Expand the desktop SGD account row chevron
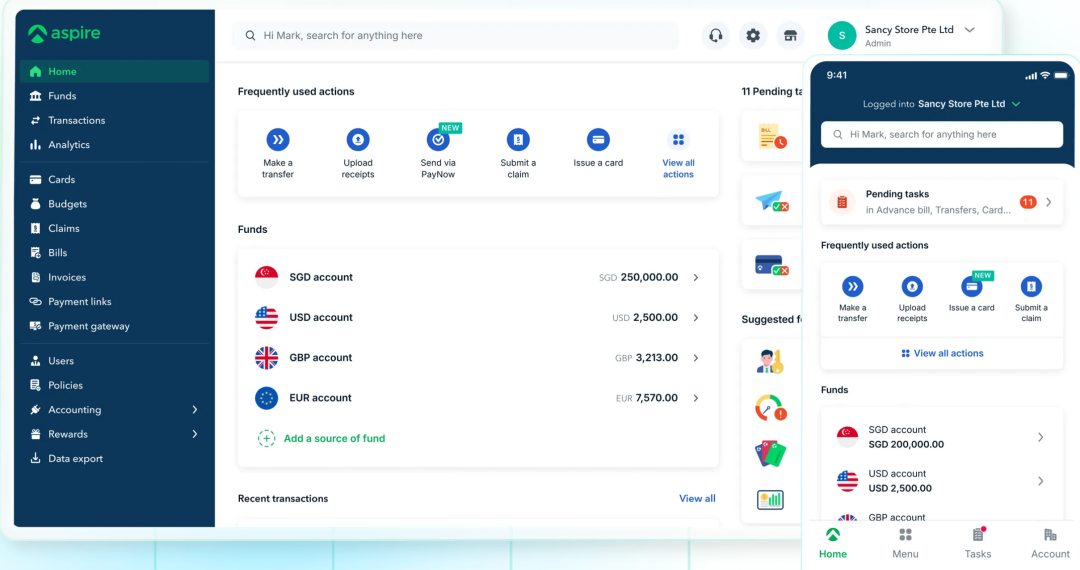 [x=696, y=278]
